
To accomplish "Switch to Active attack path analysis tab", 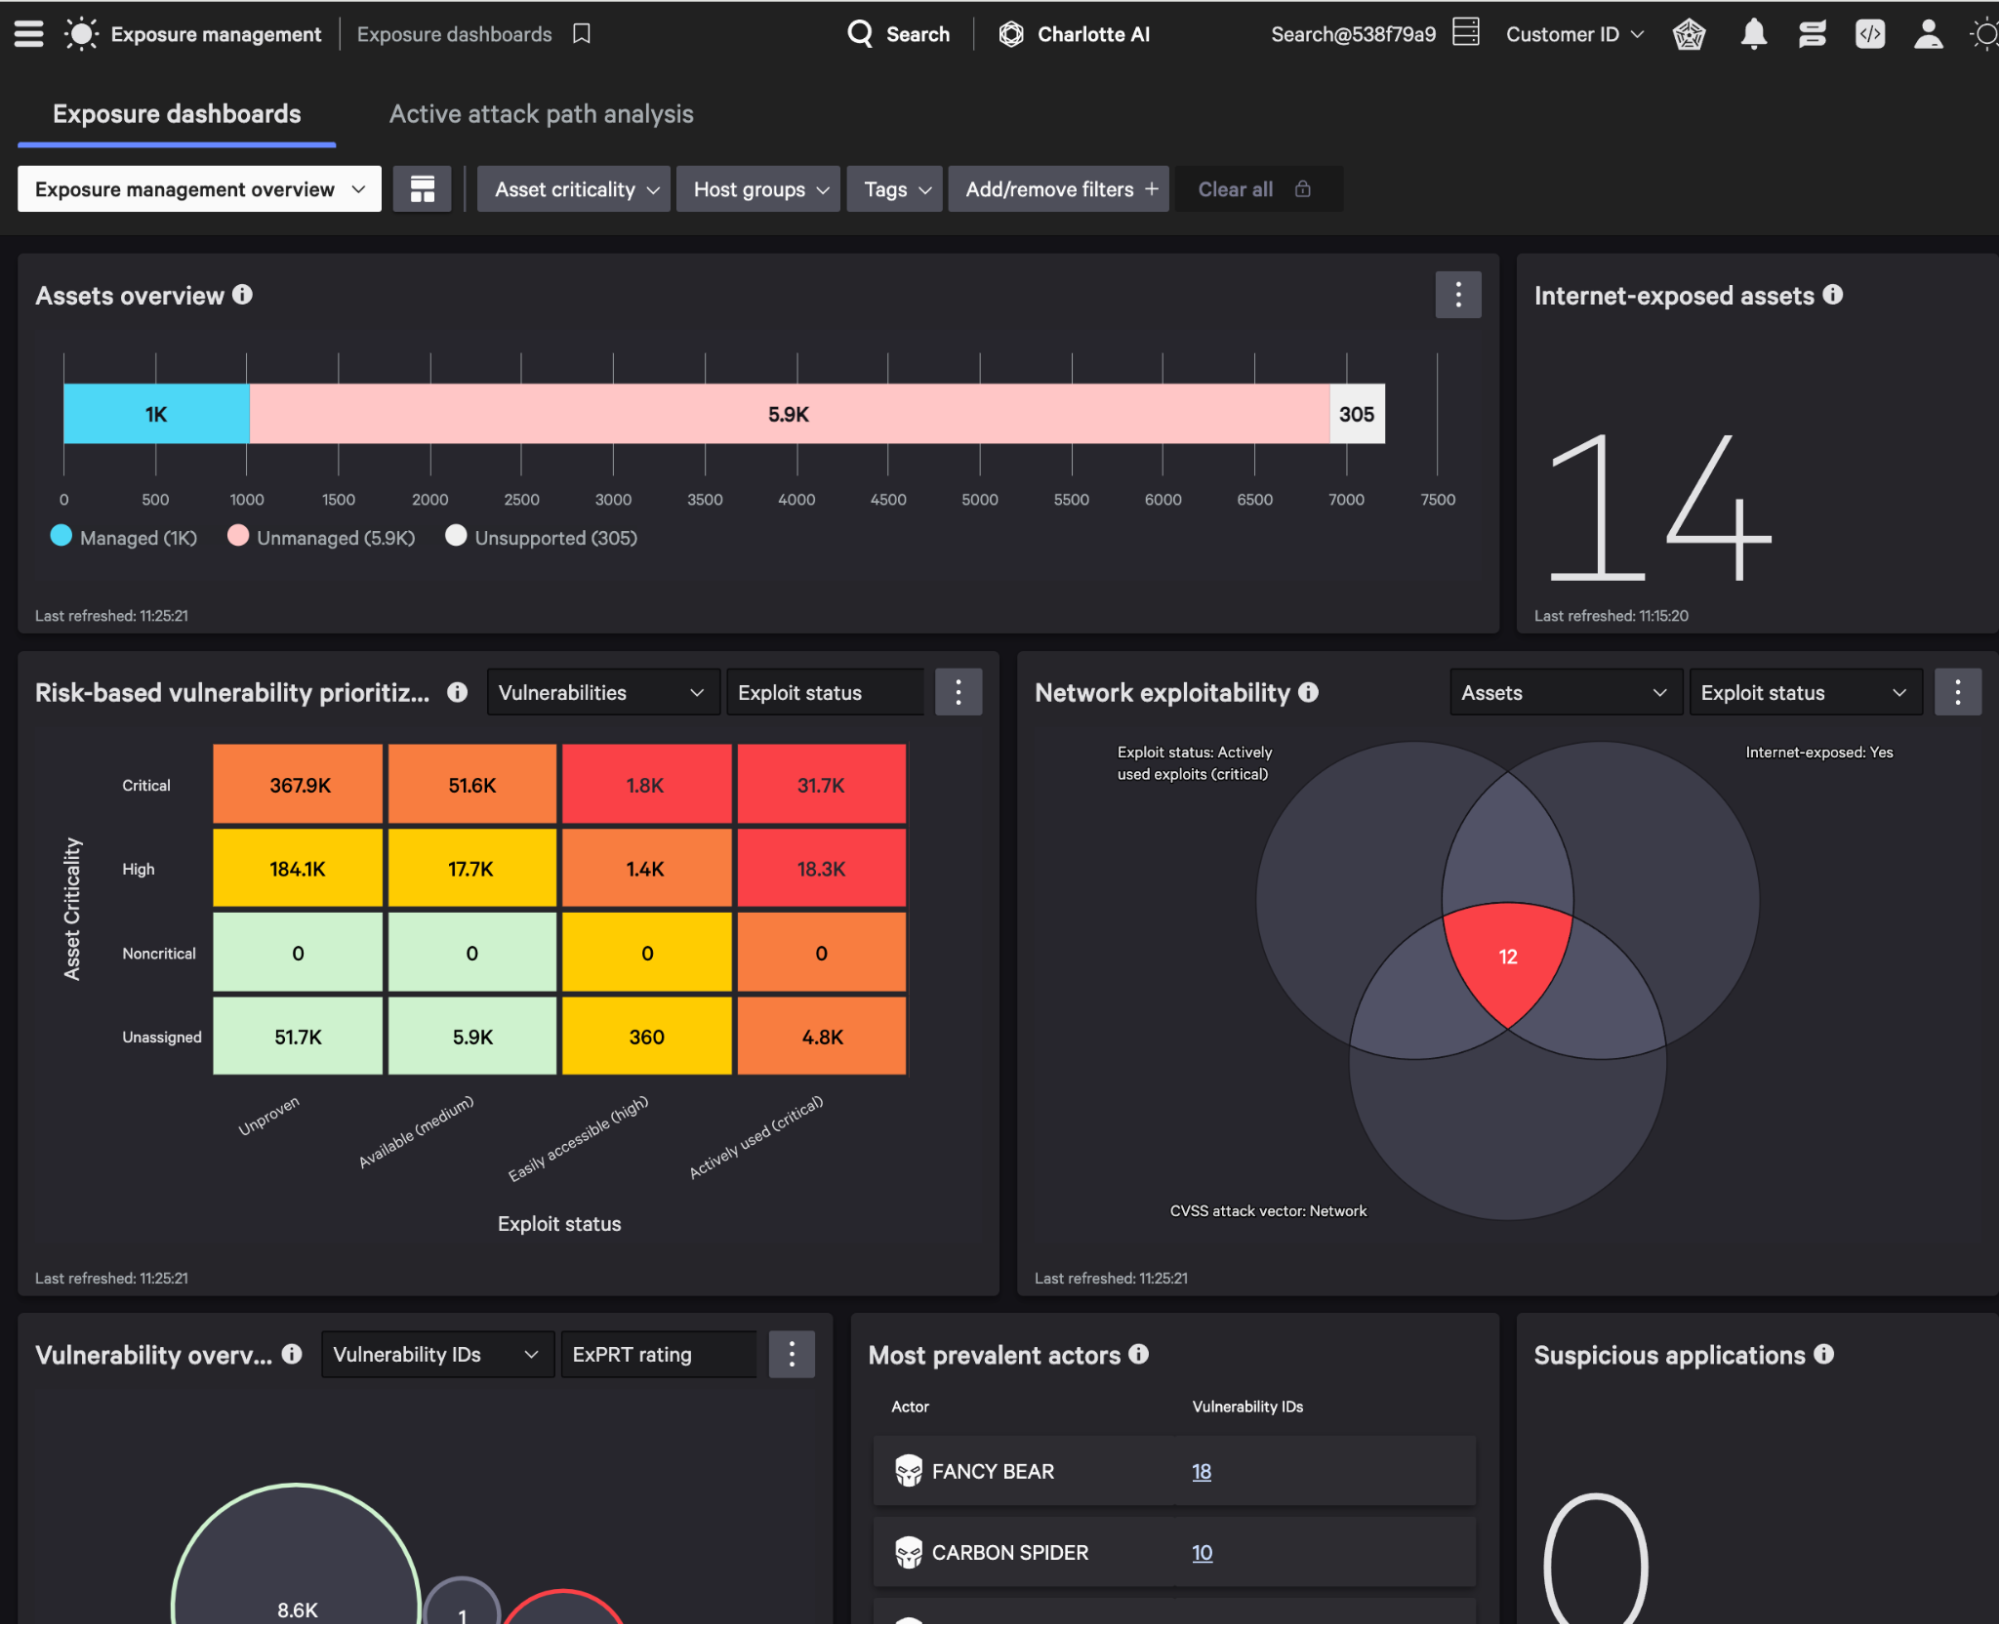I will tap(541, 114).
